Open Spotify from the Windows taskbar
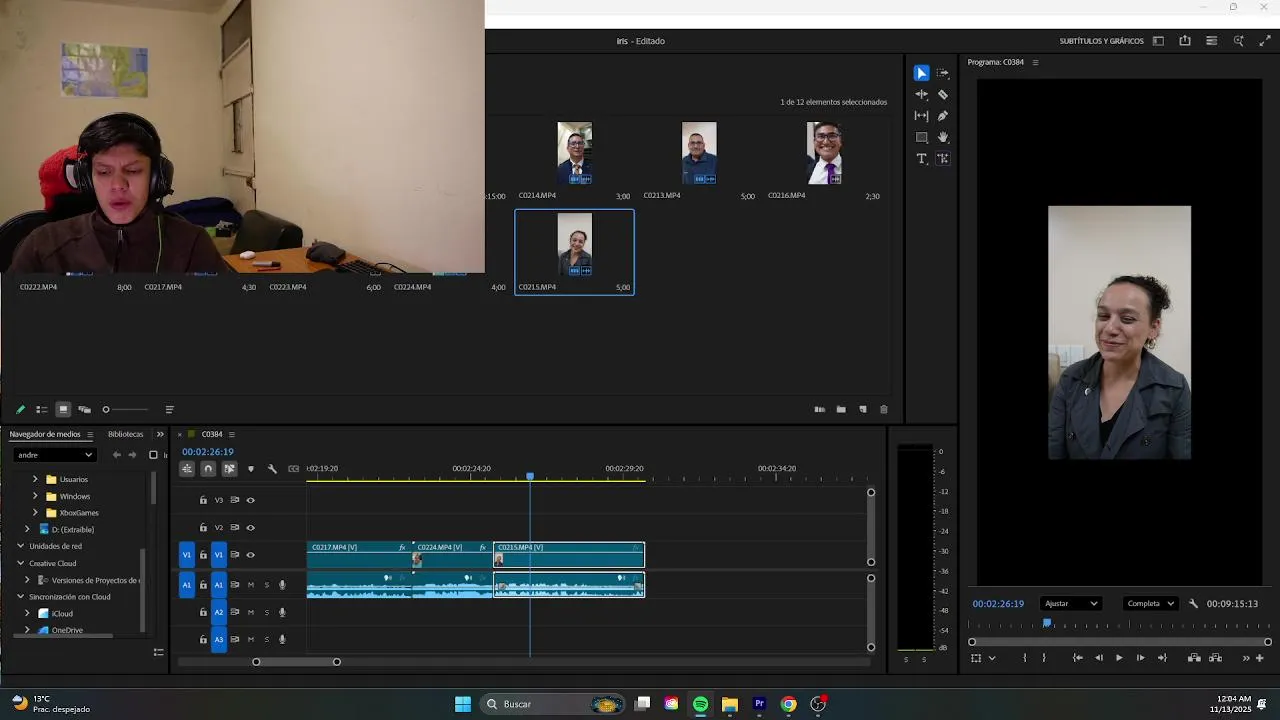The image size is (1280, 720). coord(700,704)
